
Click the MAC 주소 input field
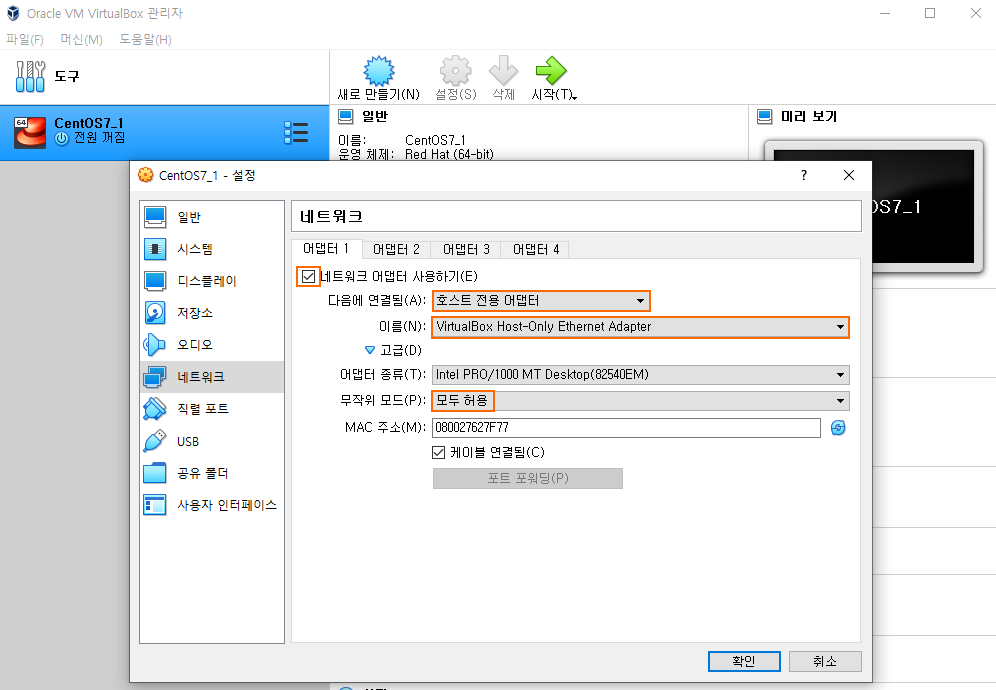click(x=626, y=428)
